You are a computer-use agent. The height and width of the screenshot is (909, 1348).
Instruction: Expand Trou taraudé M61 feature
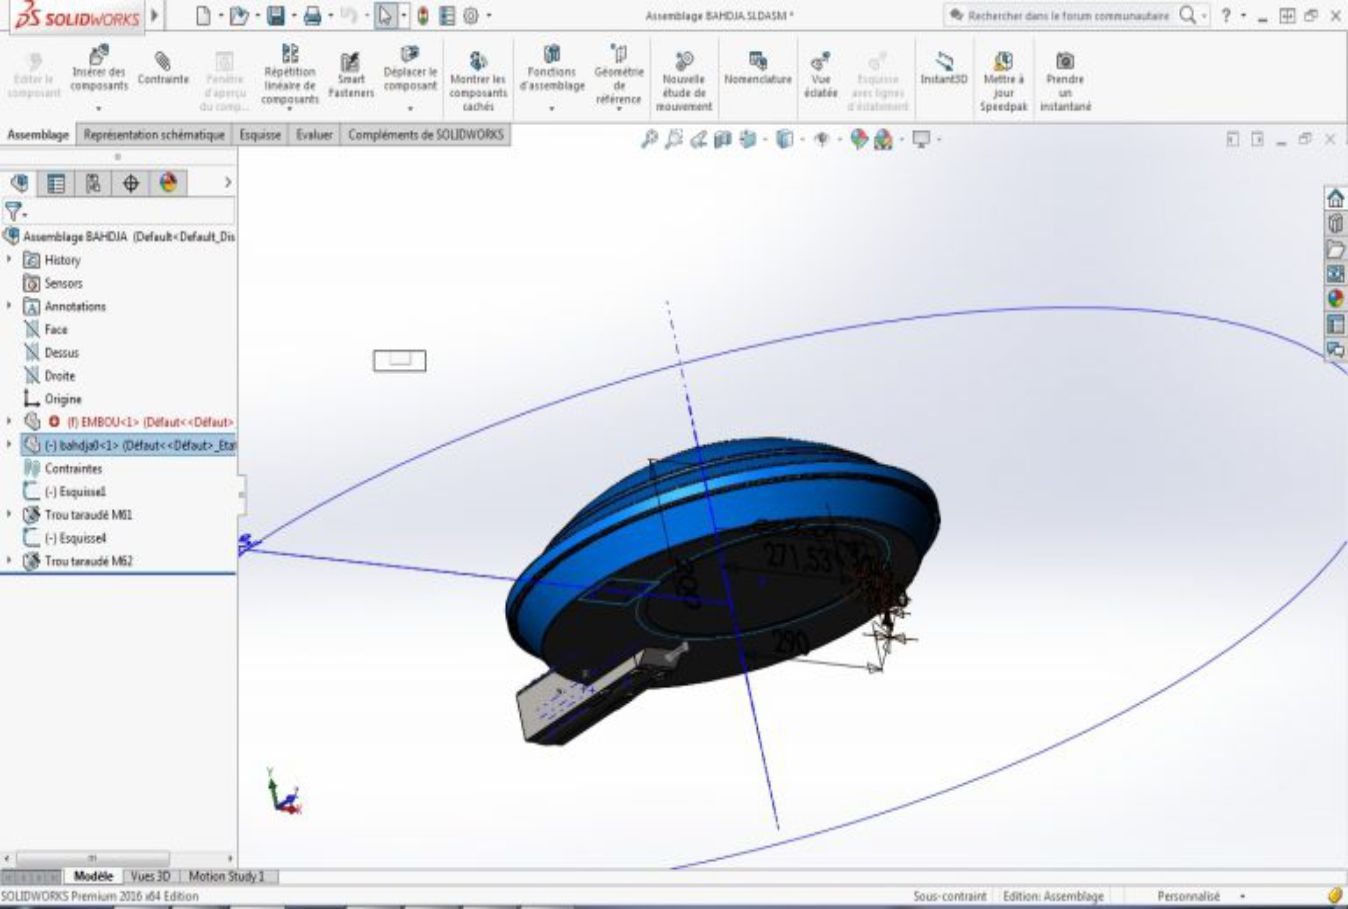(10, 515)
